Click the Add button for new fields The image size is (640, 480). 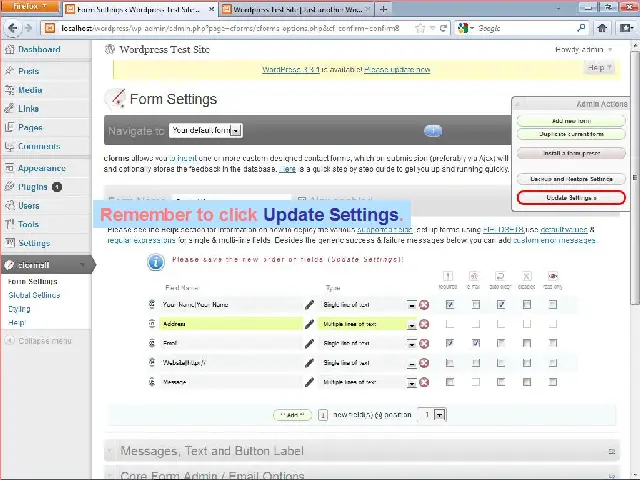click(x=292, y=415)
